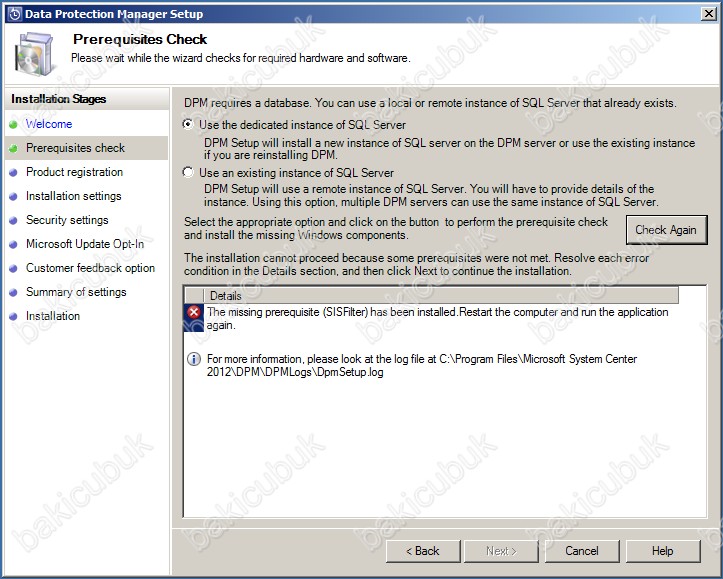This screenshot has height=579, width=723.
Task: Click the Data Protection Manager title bar icon
Action: [x=15, y=14]
